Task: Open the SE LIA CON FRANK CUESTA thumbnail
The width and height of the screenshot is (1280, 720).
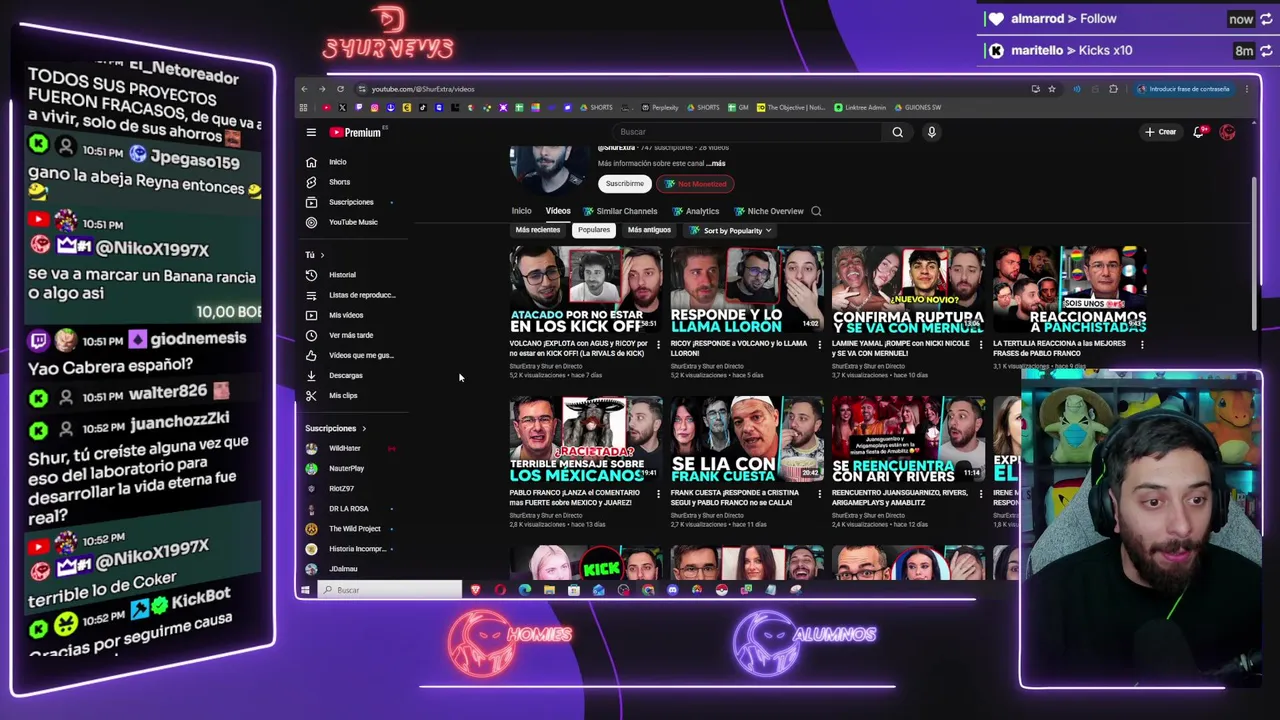Action: (747, 440)
